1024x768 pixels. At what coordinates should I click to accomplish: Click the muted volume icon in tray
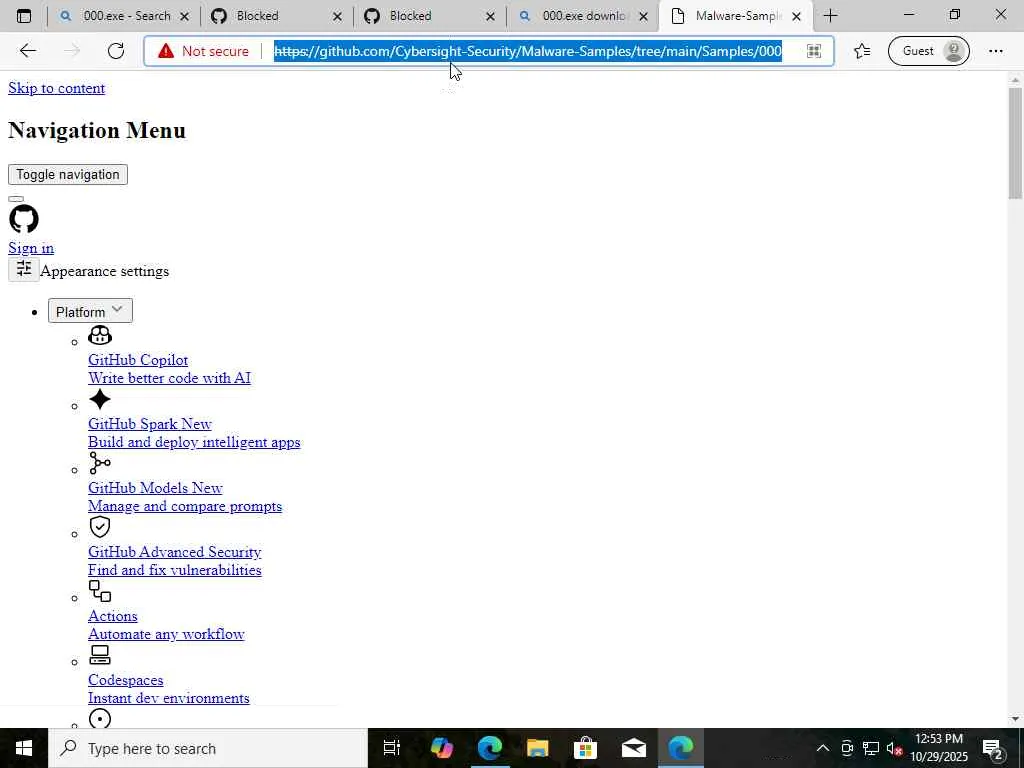[x=895, y=748]
